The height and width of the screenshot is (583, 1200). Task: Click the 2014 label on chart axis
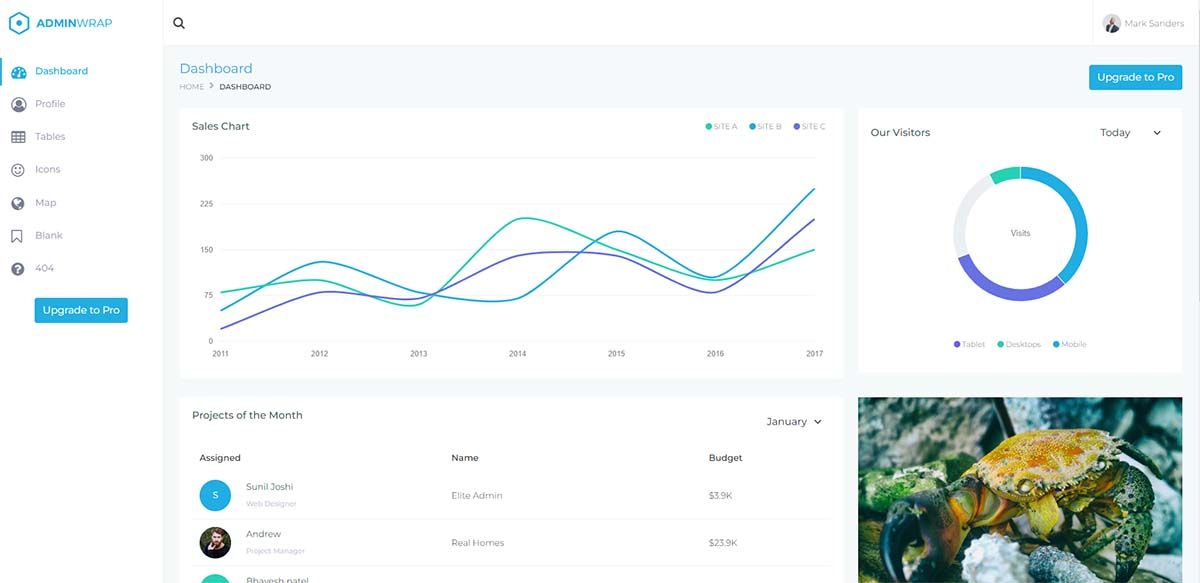(517, 354)
